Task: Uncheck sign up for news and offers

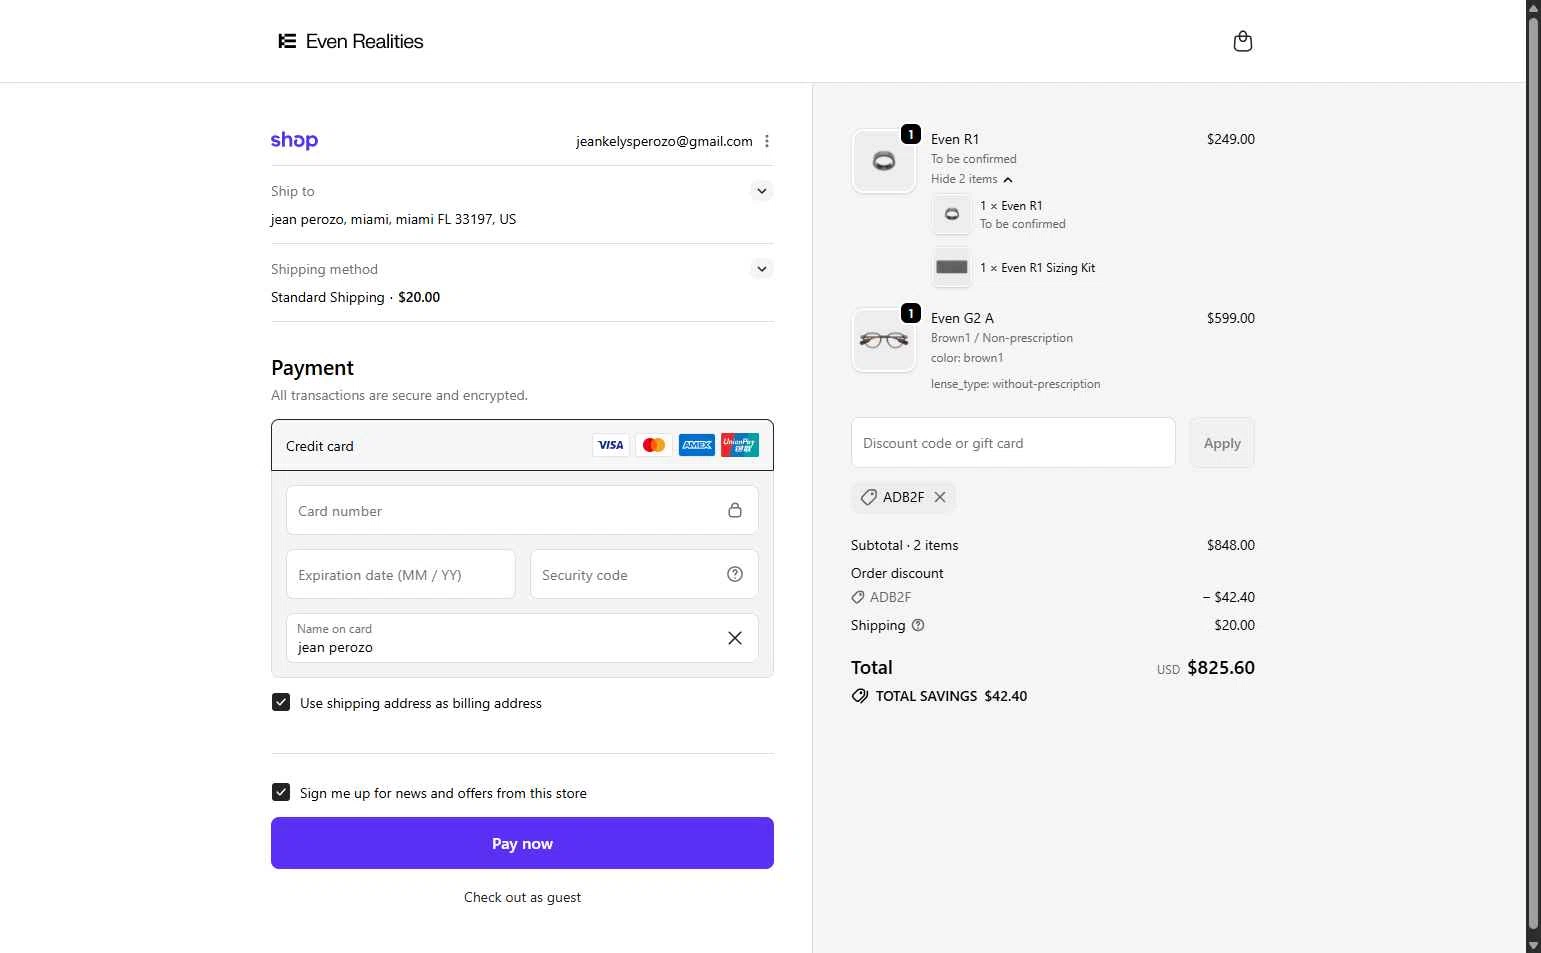Action: (x=281, y=793)
